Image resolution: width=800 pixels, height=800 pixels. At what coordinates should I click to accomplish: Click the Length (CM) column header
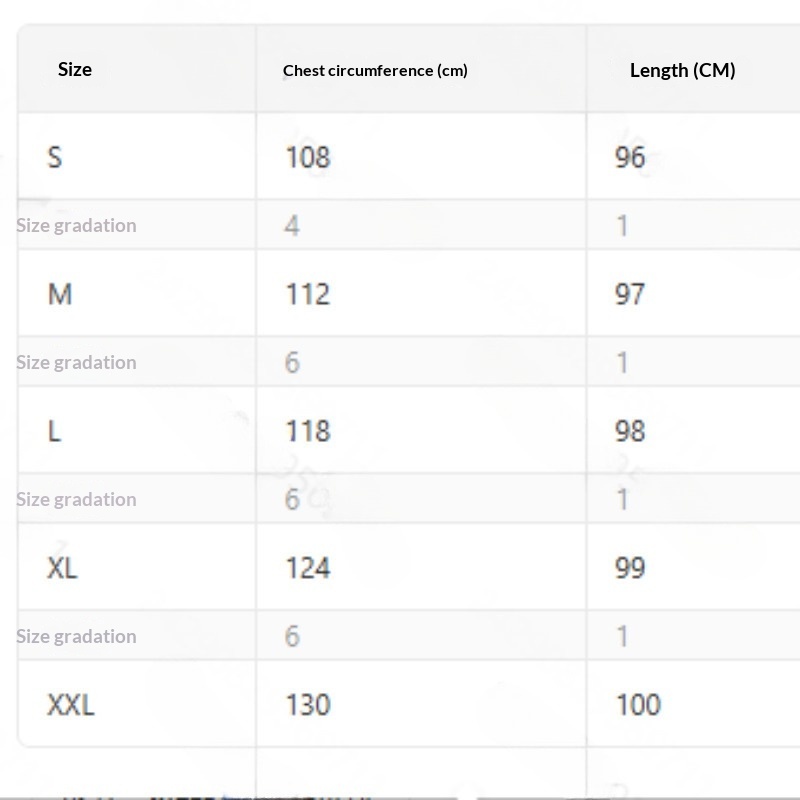point(682,70)
